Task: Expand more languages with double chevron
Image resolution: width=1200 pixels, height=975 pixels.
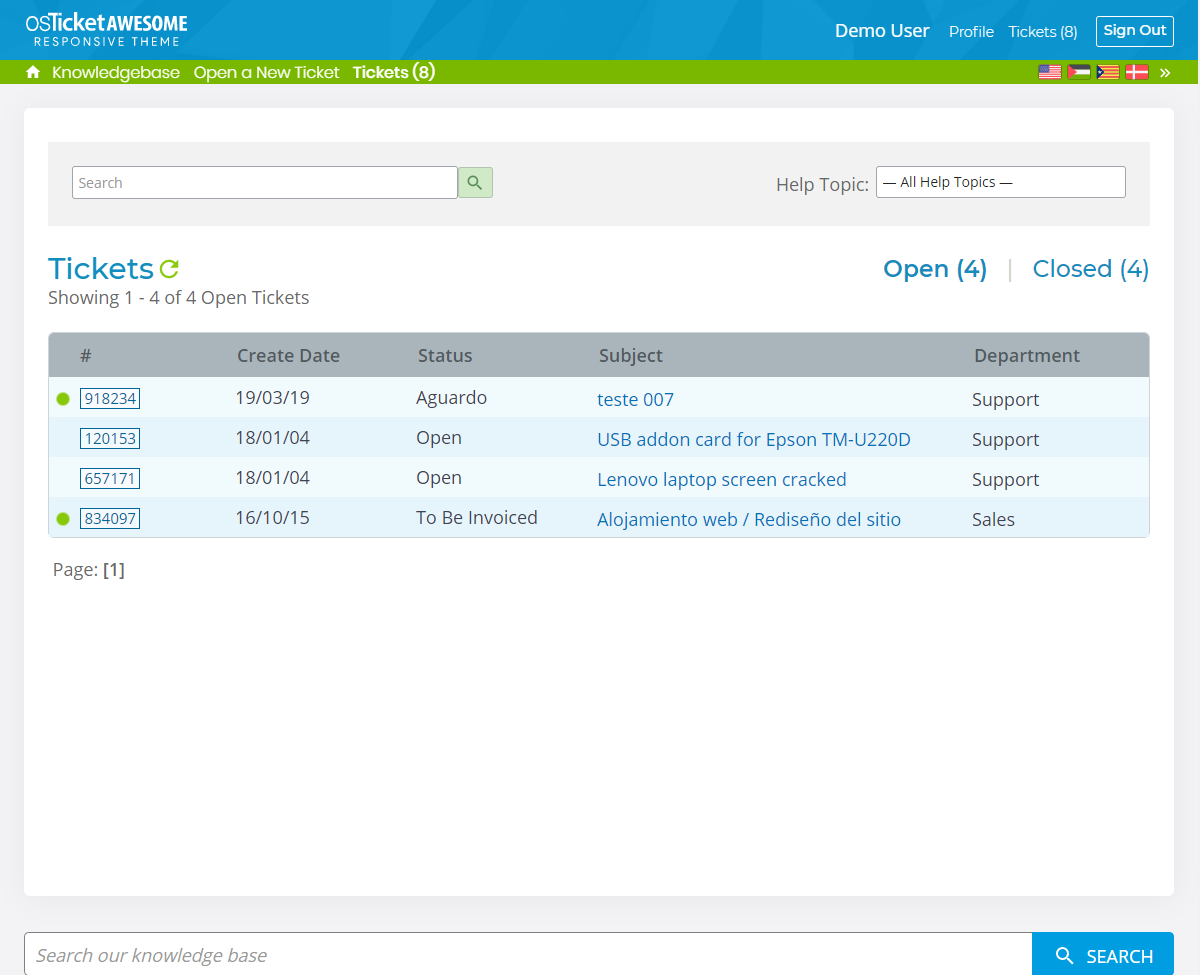Action: (1164, 72)
